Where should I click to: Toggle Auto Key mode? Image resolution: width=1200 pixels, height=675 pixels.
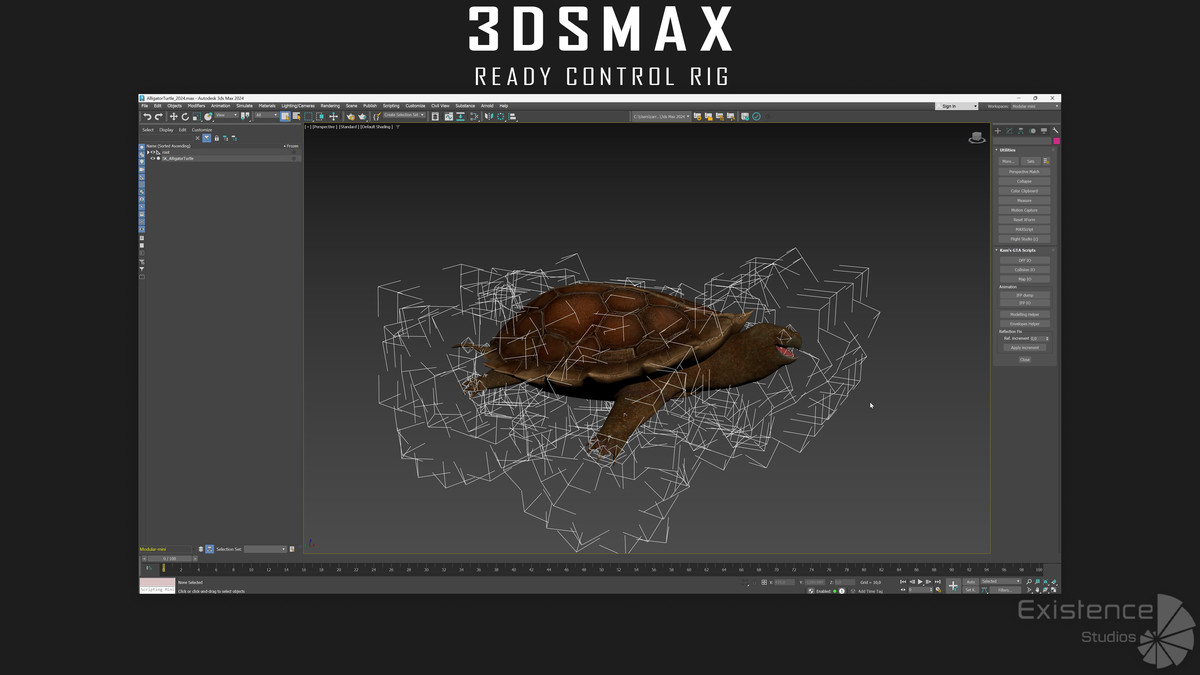pos(970,581)
